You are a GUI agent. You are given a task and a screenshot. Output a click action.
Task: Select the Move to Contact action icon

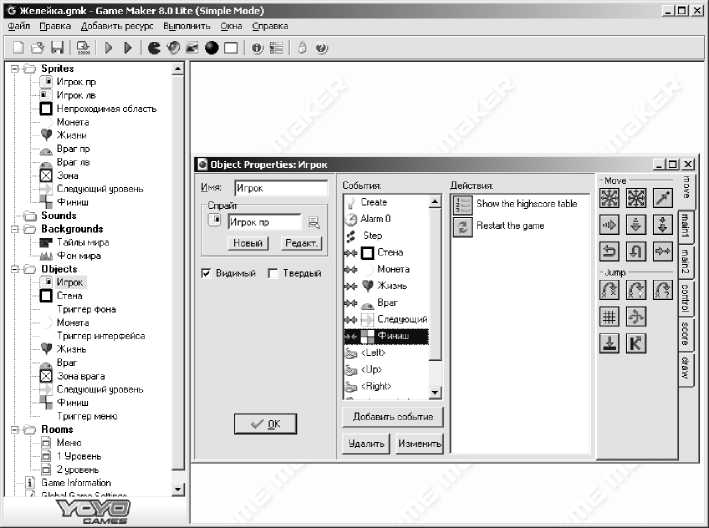pos(609,344)
